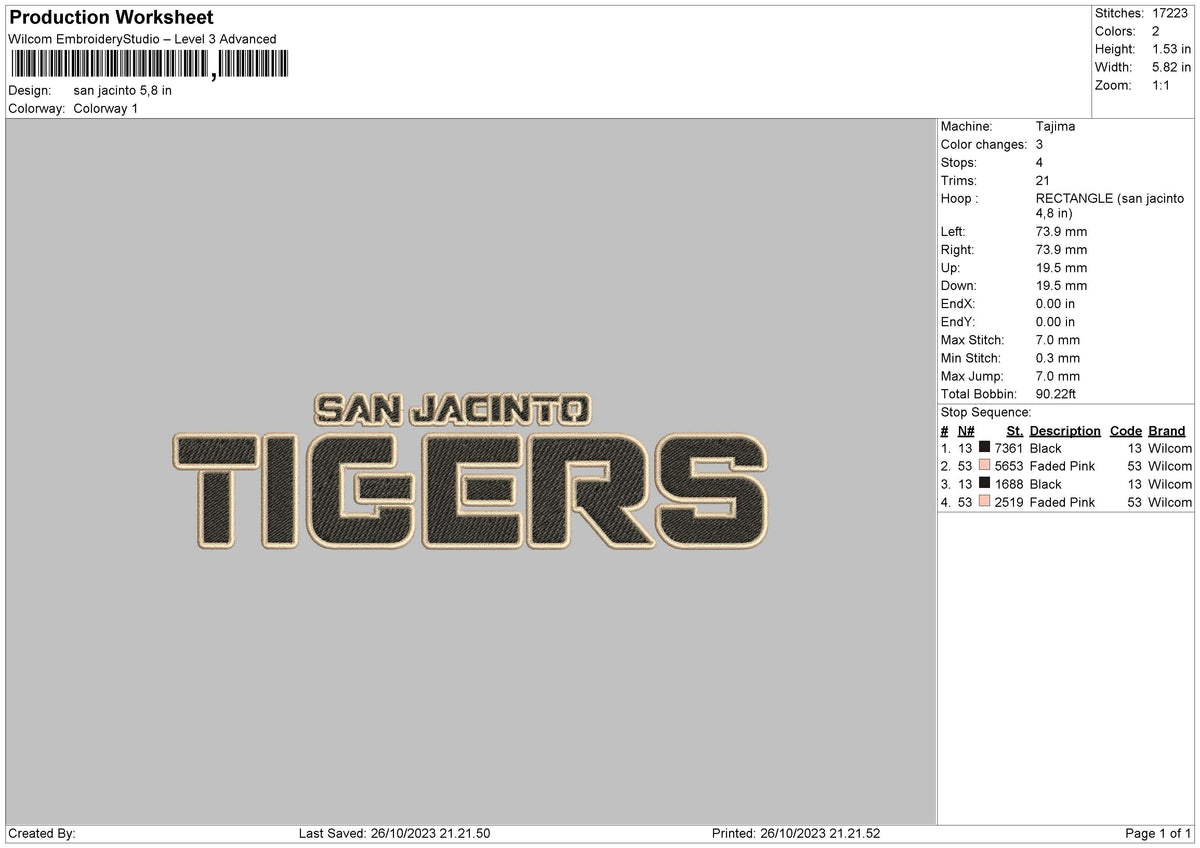Click the 'Right:' label

click(957, 249)
